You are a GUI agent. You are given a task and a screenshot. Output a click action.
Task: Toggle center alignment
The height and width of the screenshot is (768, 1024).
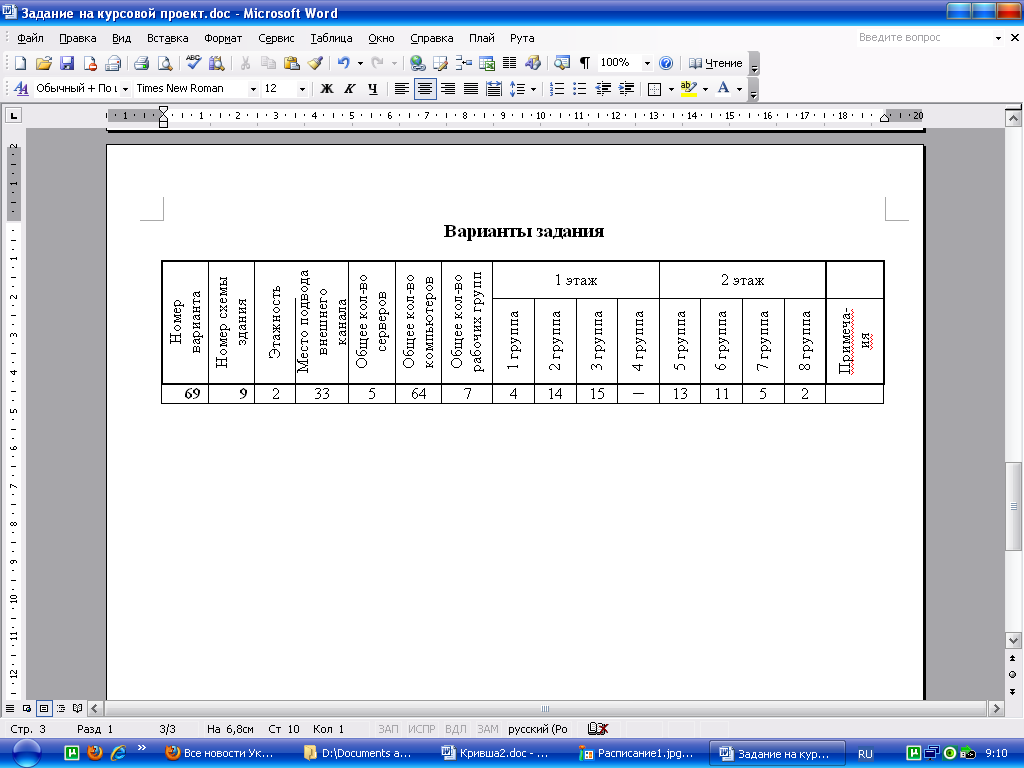pyautogui.click(x=425, y=89)
